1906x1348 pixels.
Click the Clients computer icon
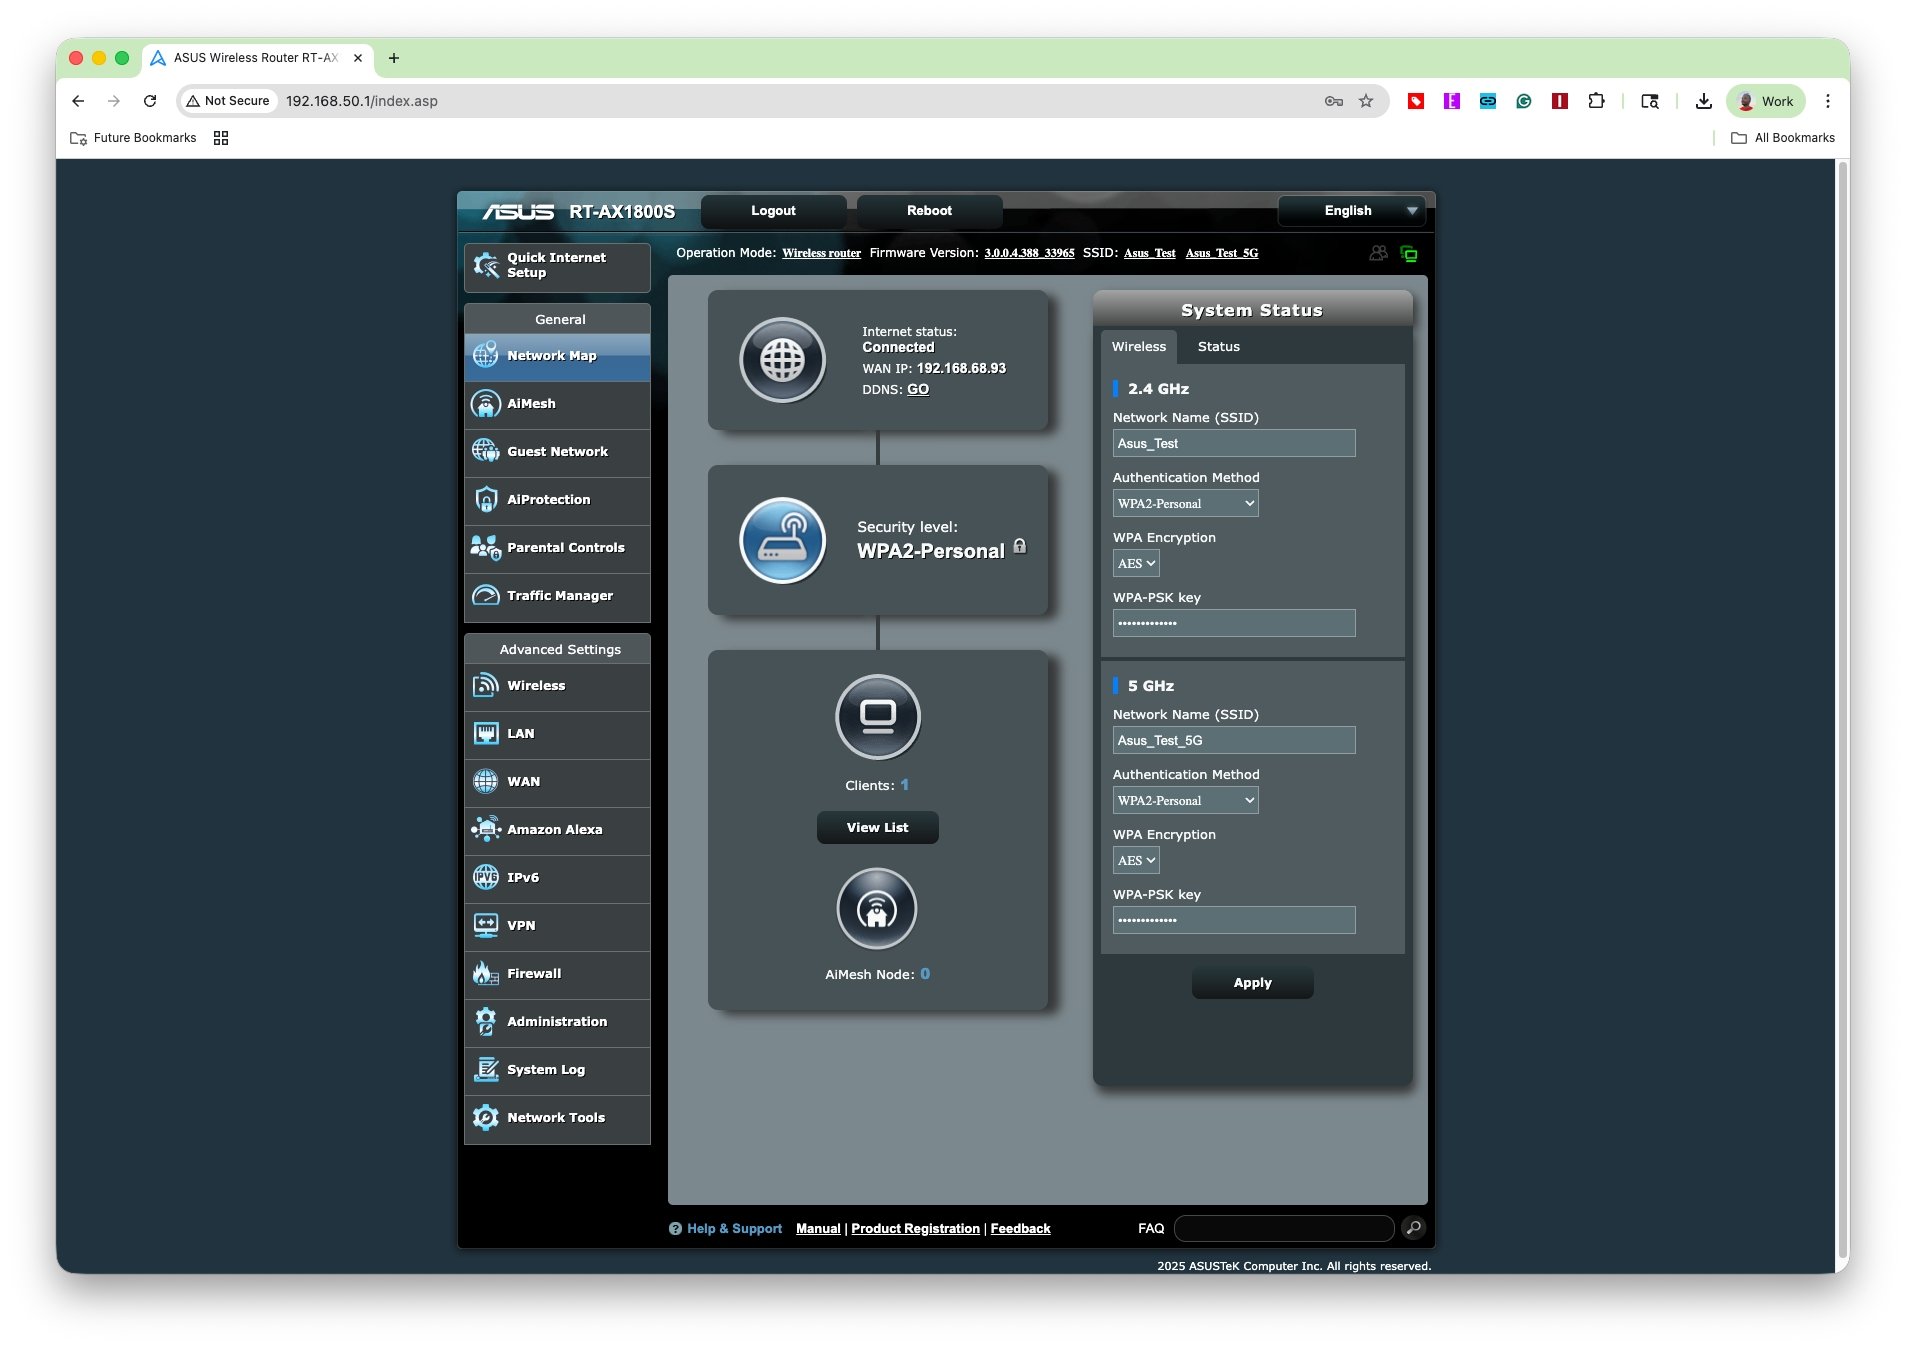click(x=877, y=717)
